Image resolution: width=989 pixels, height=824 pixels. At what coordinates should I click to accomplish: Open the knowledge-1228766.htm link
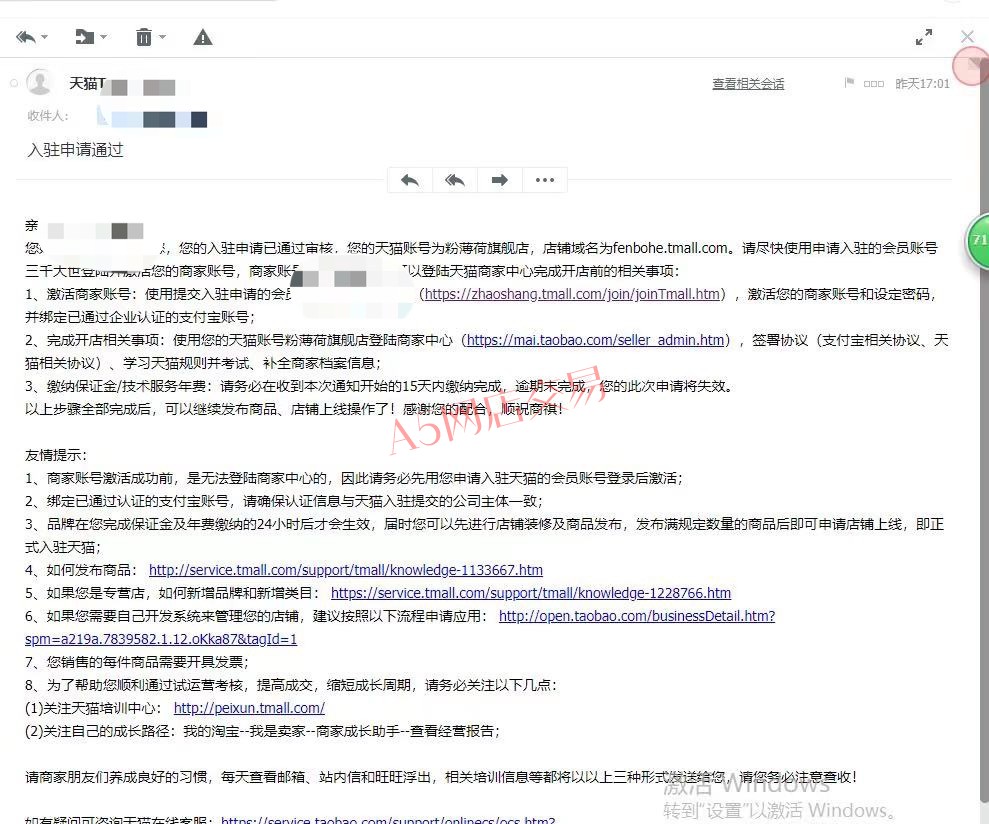coord(531,593)
